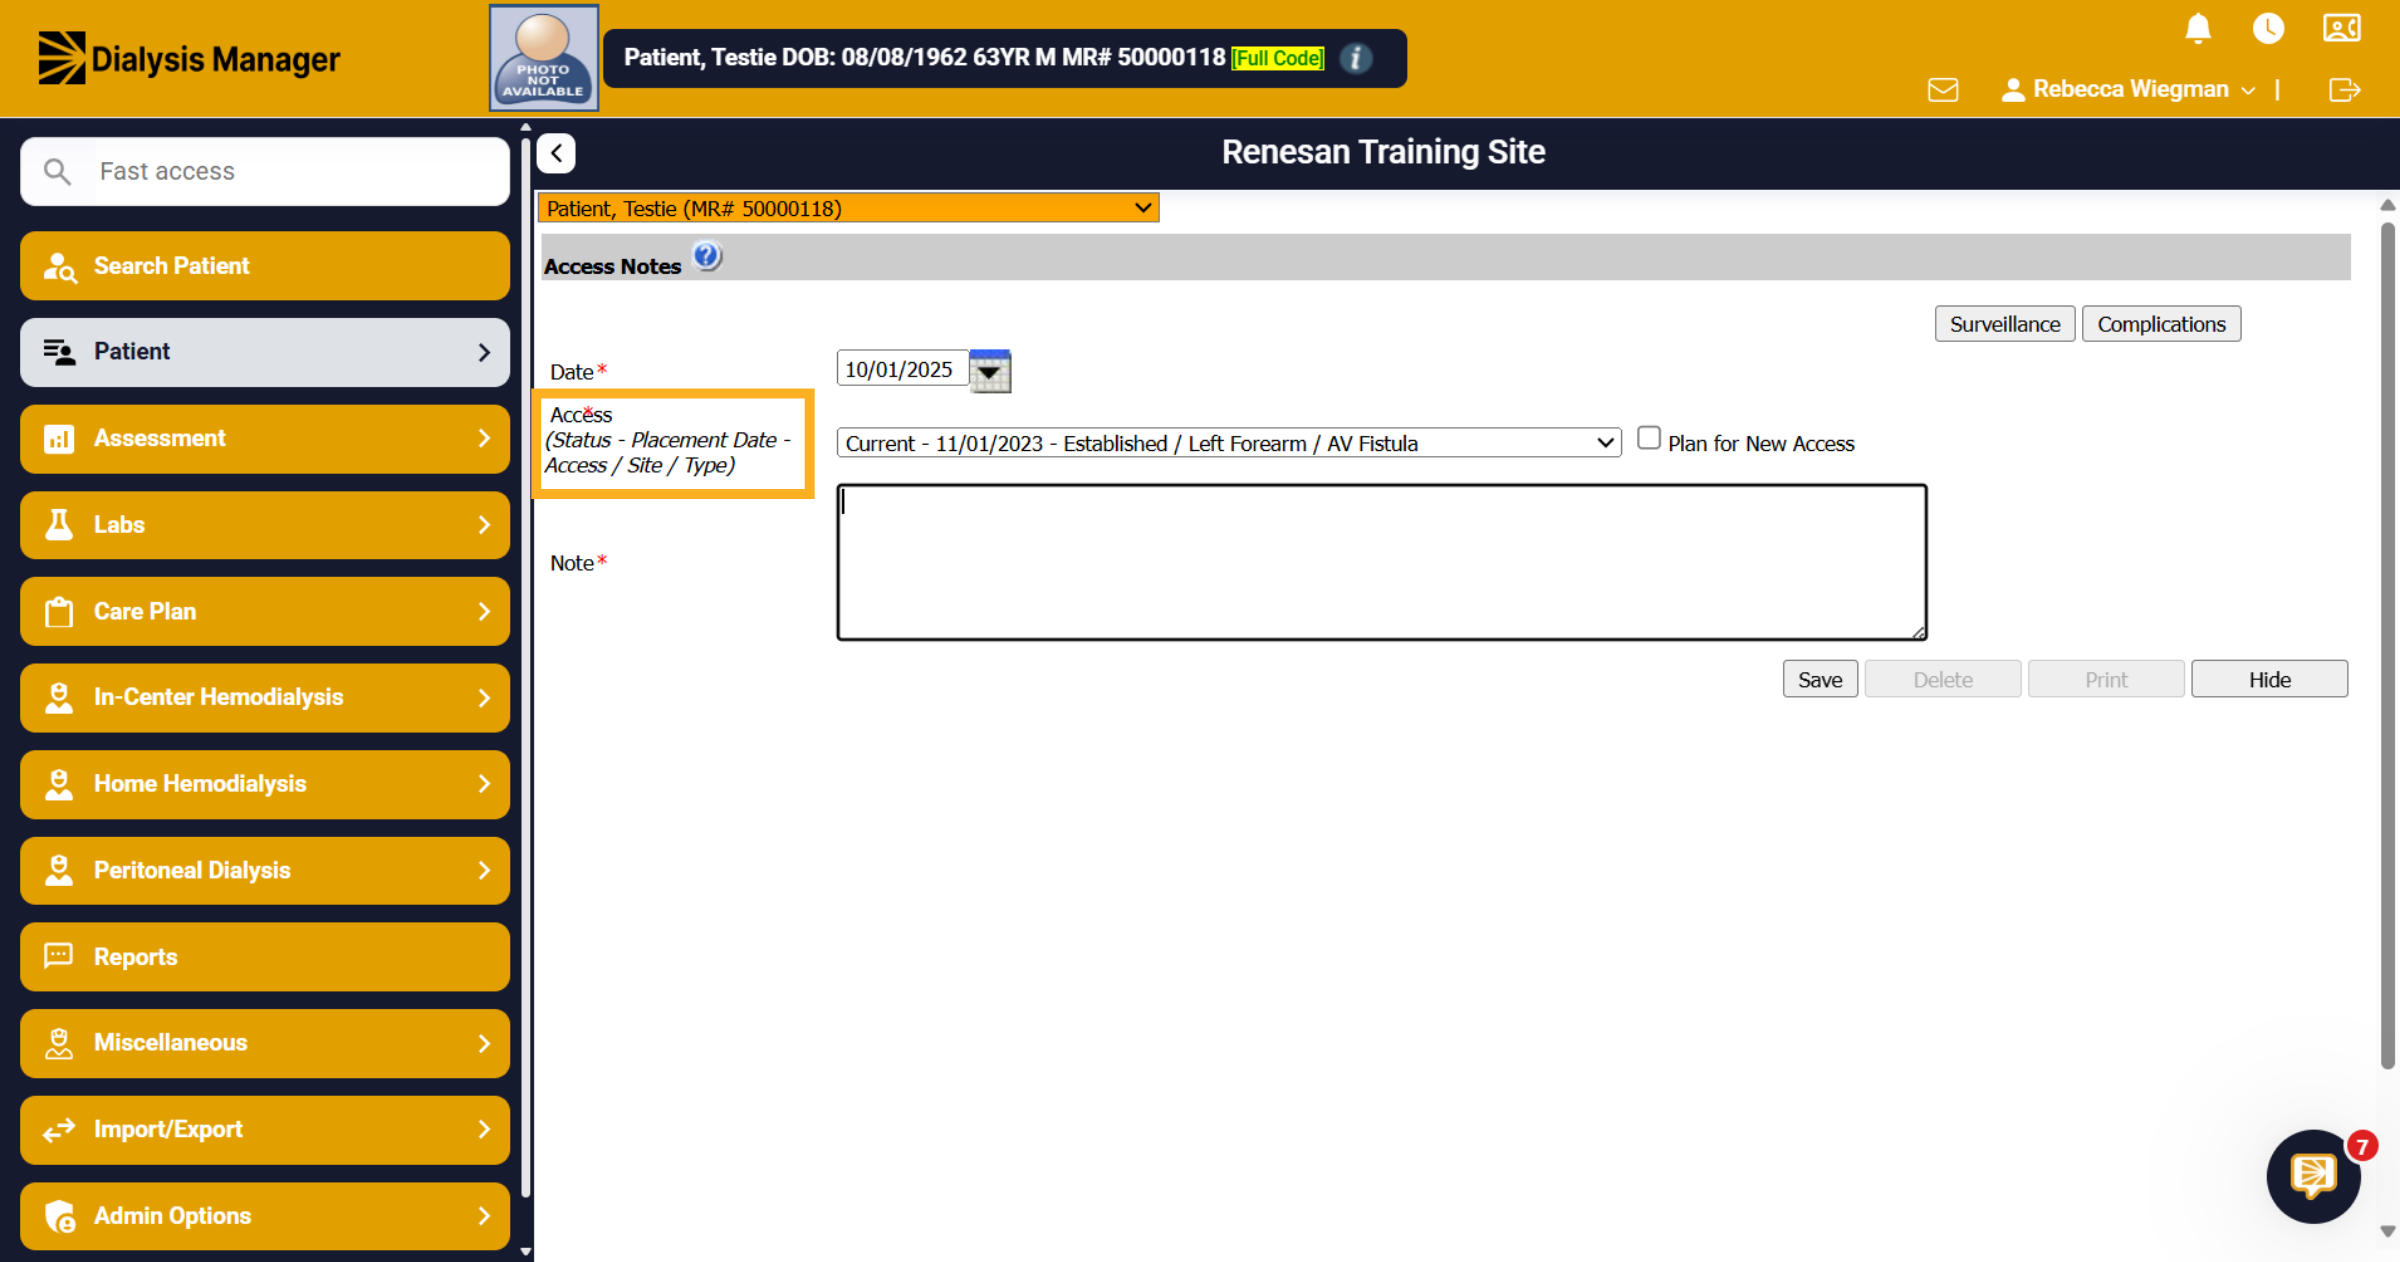Click the Hide button
This screenshot has width=2400, height=1262.
(x=2269, y=679)
